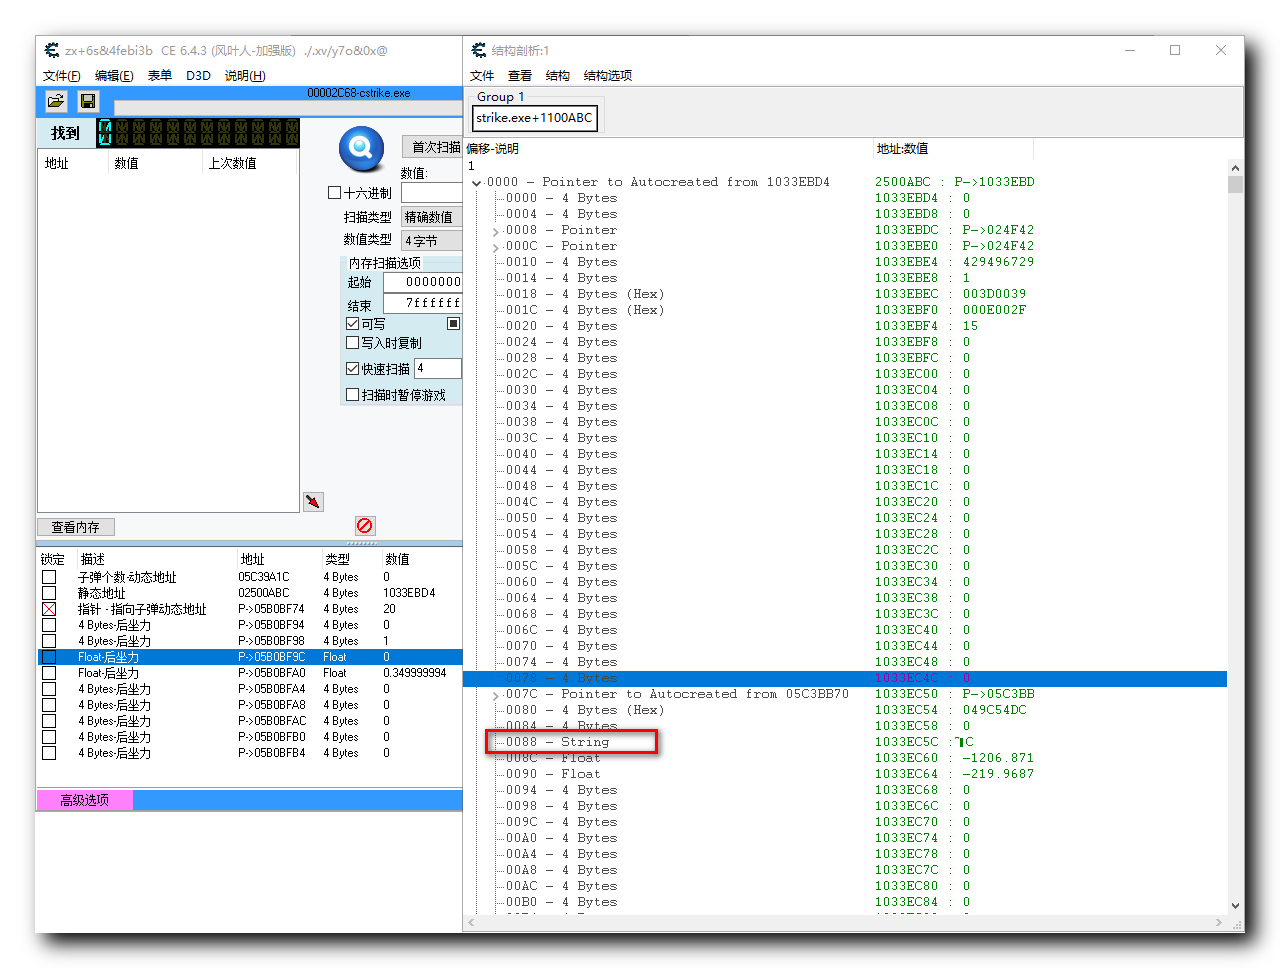Open the 查看 menu
The height and width of the screenshot is (968, 1280).
click(520, 76)
